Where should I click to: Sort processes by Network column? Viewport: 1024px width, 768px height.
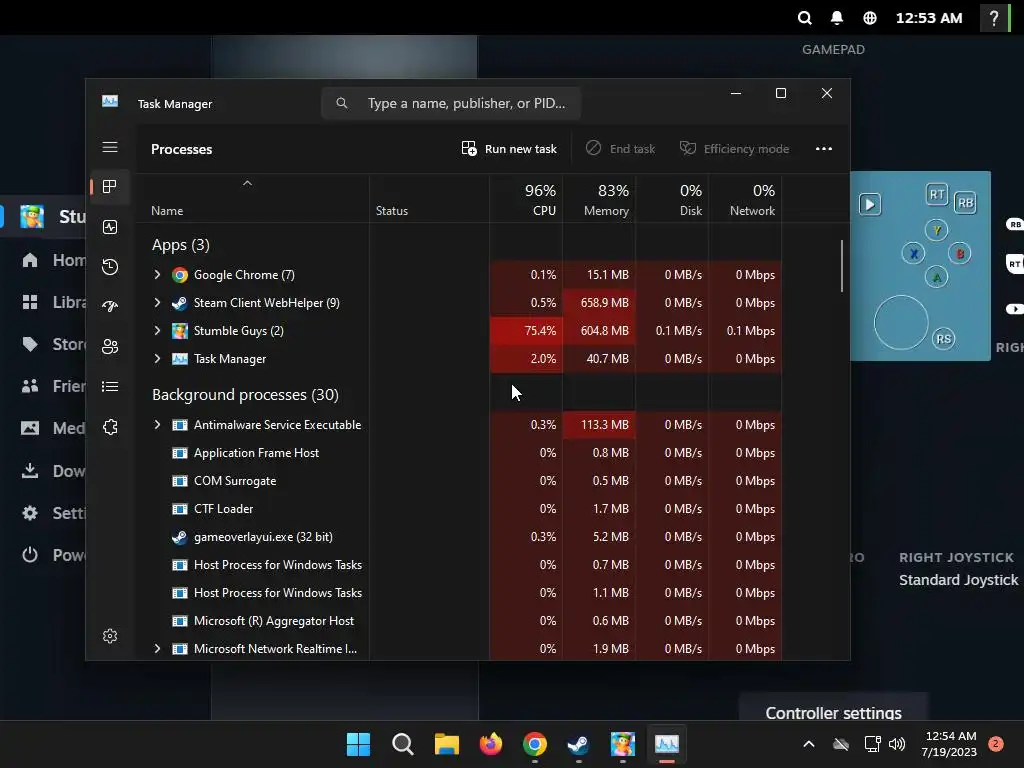pos(746,199)
